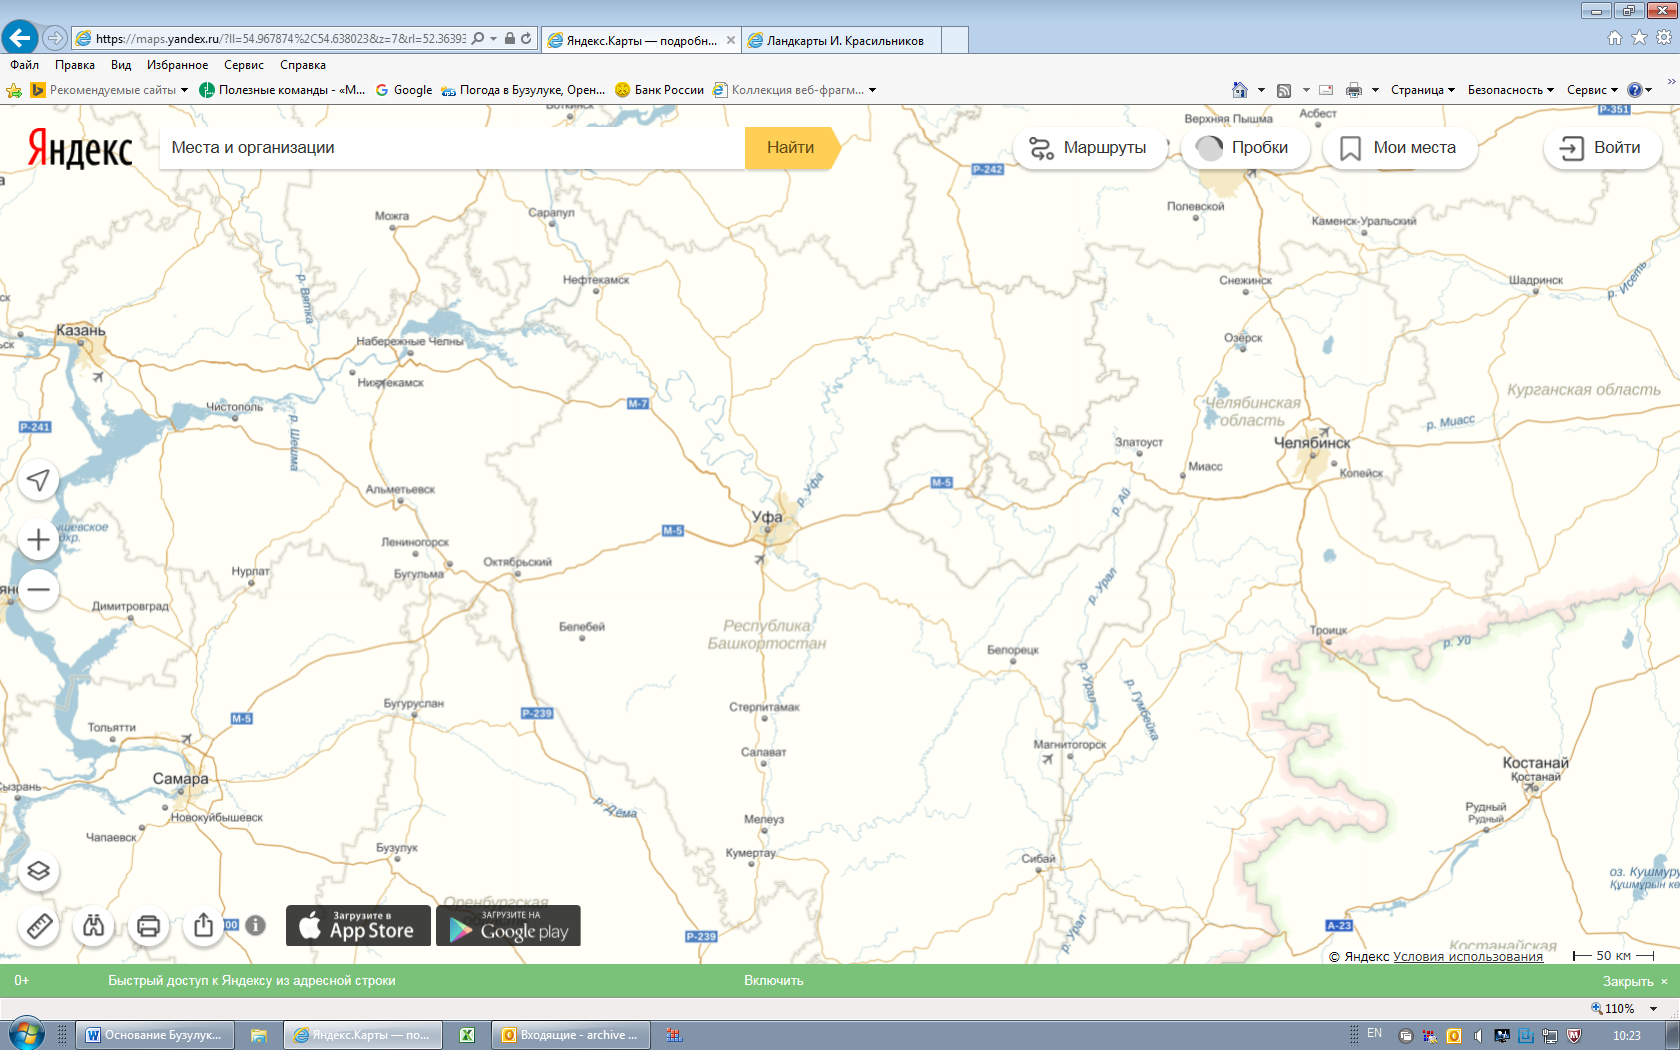The image size is (1680, 1050).
Task: Open the Банк России bookmark
Action: pos(660,90)
